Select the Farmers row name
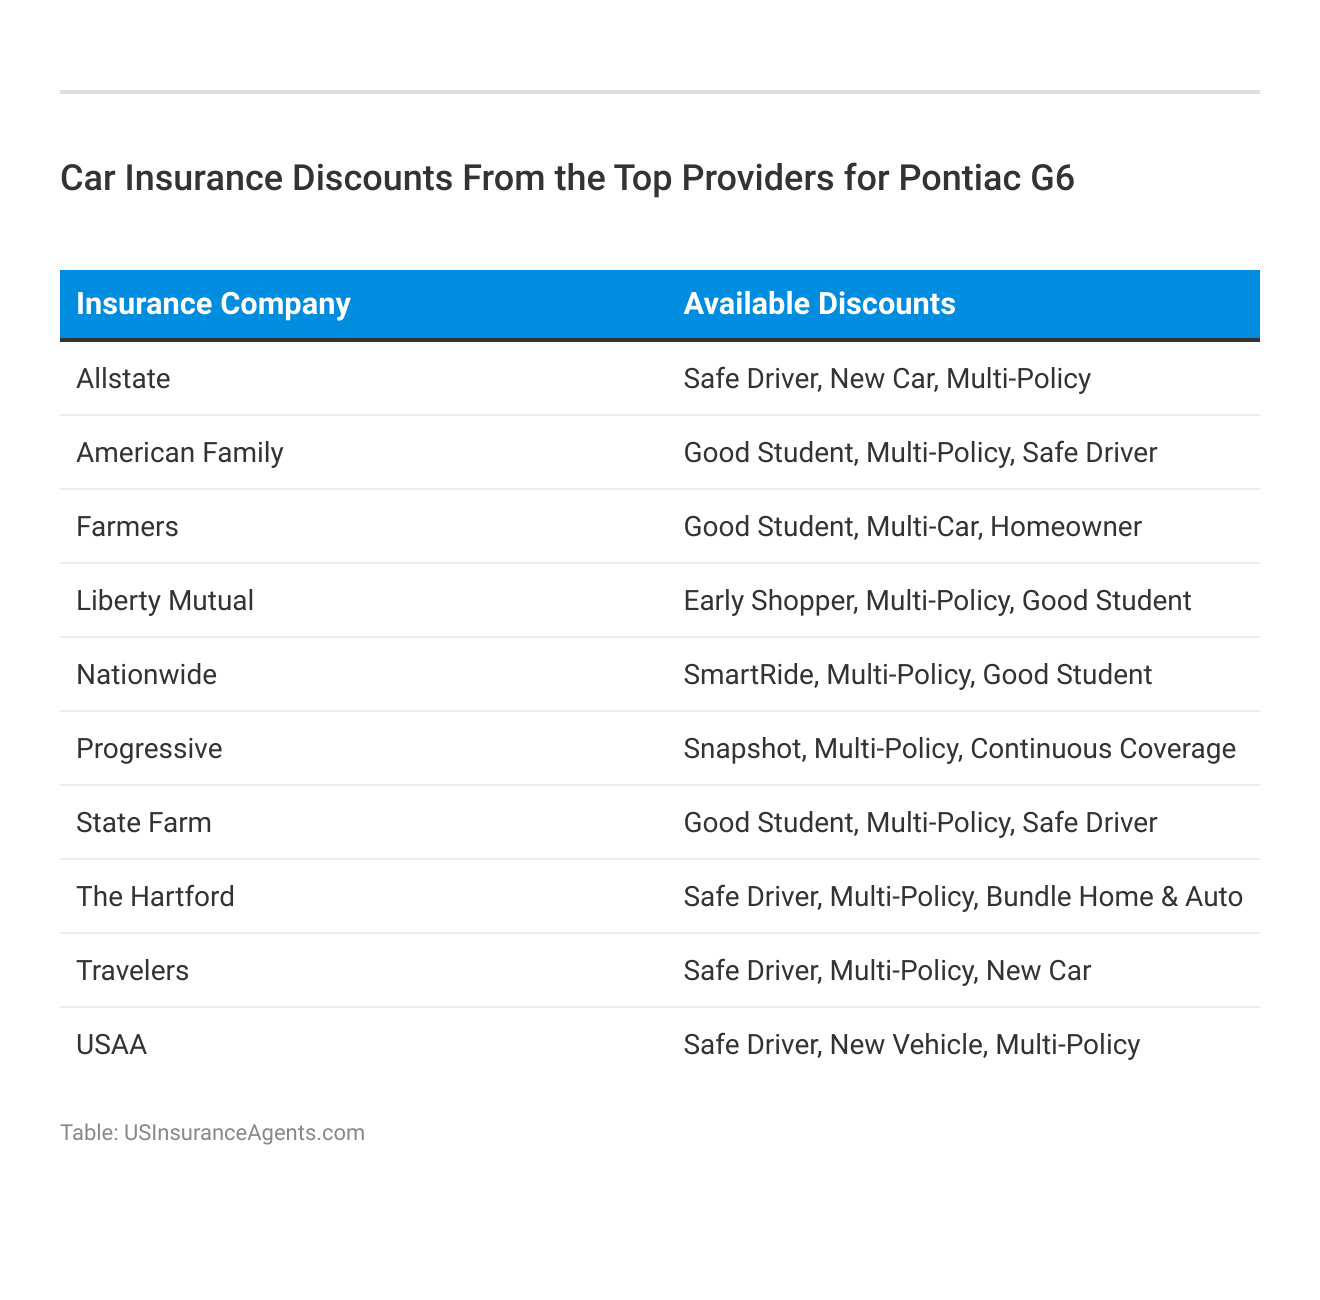This screenshot has height=1300, width=1320. (x=127, y=526)
